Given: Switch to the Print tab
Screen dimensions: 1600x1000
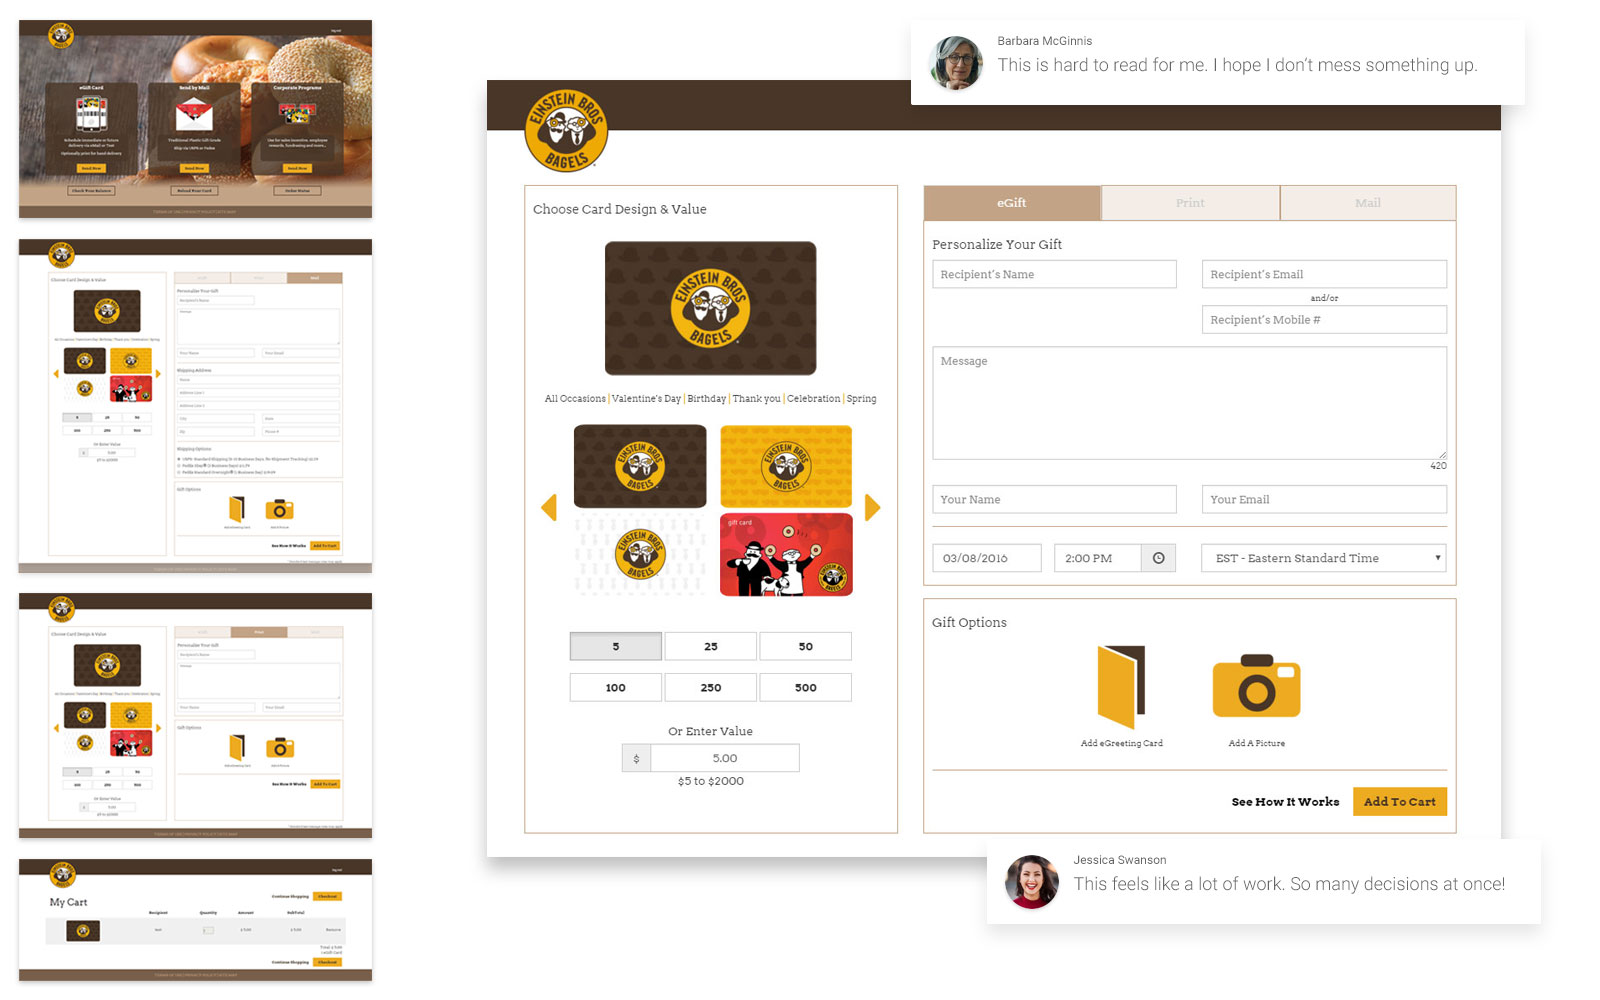Looking at the screenshot, I should pyautogui.click(x=1190, y=203).
